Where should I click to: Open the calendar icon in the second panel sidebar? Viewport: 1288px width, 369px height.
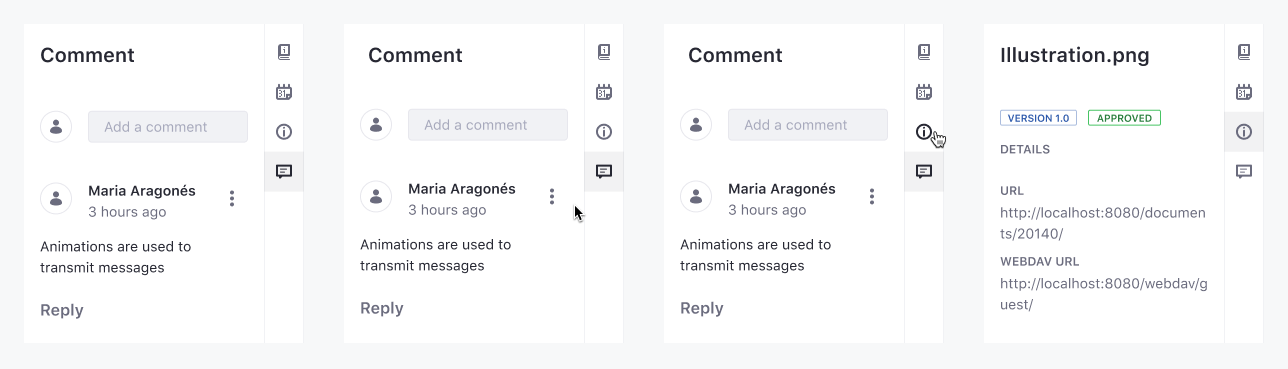click(604, 92)
